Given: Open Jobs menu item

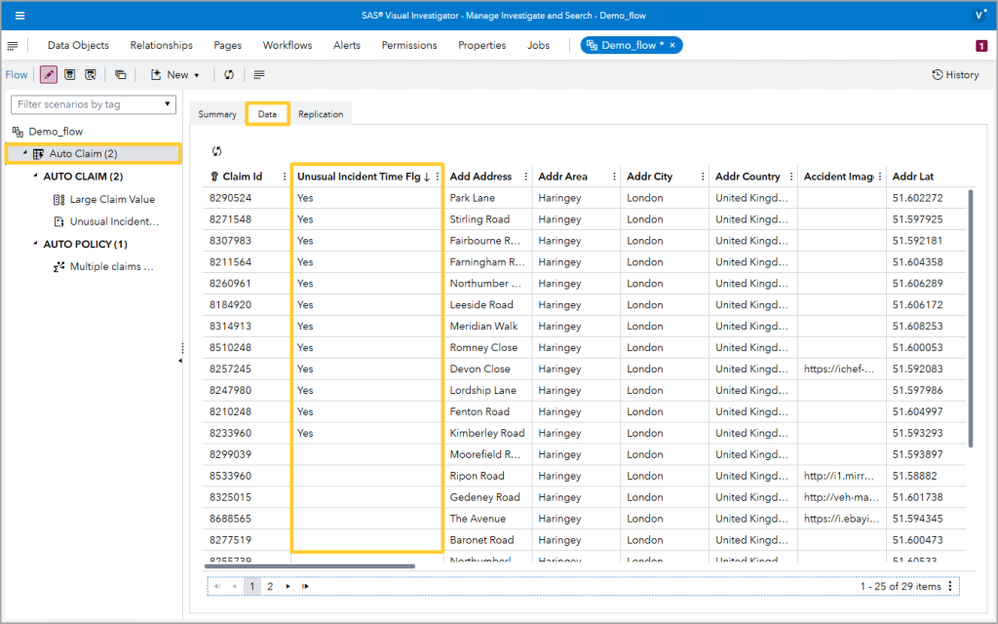Looking at the screenshot, I should [538, 45].
